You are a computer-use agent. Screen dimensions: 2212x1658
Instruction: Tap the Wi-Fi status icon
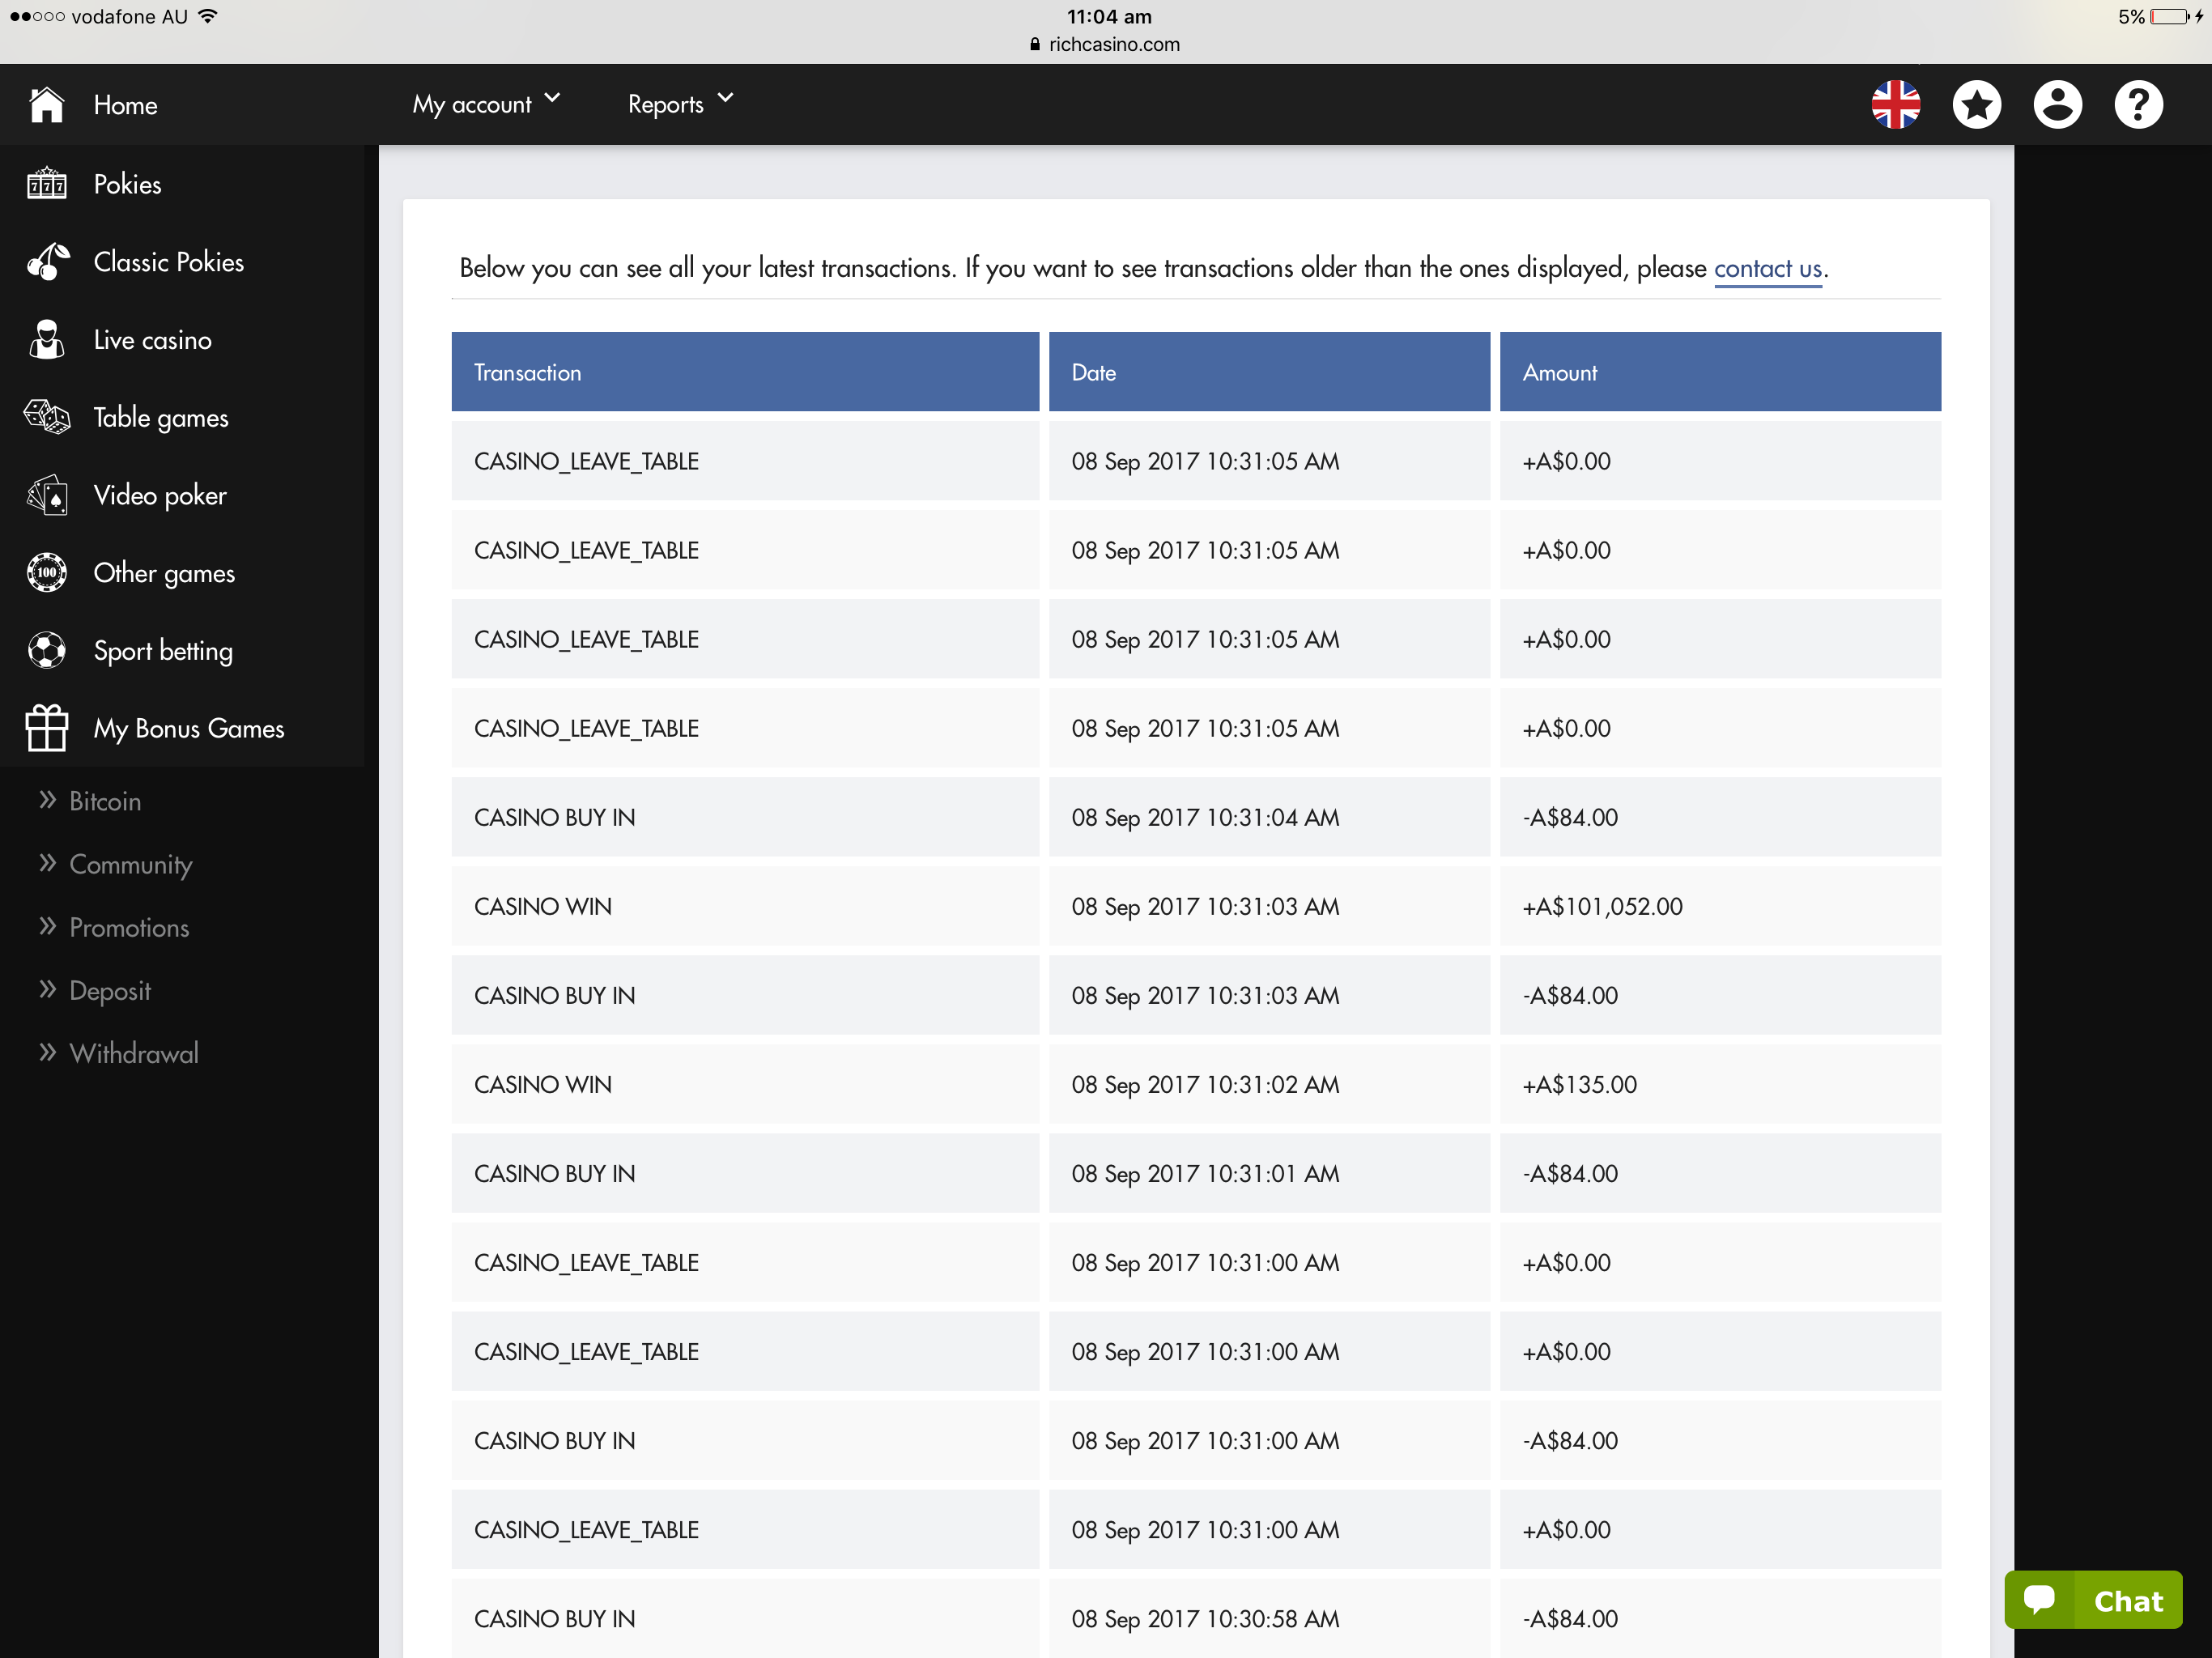207,16
